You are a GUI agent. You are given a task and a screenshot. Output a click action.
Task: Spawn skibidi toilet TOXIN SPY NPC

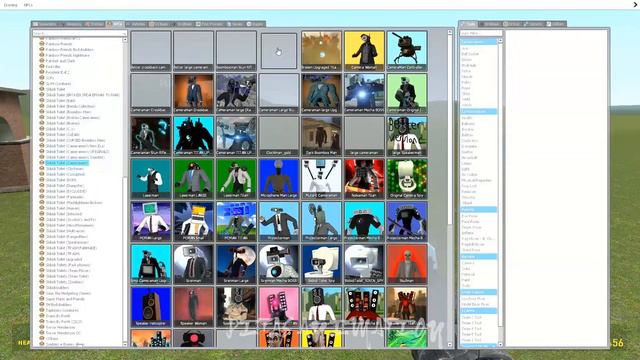[364, 264]
